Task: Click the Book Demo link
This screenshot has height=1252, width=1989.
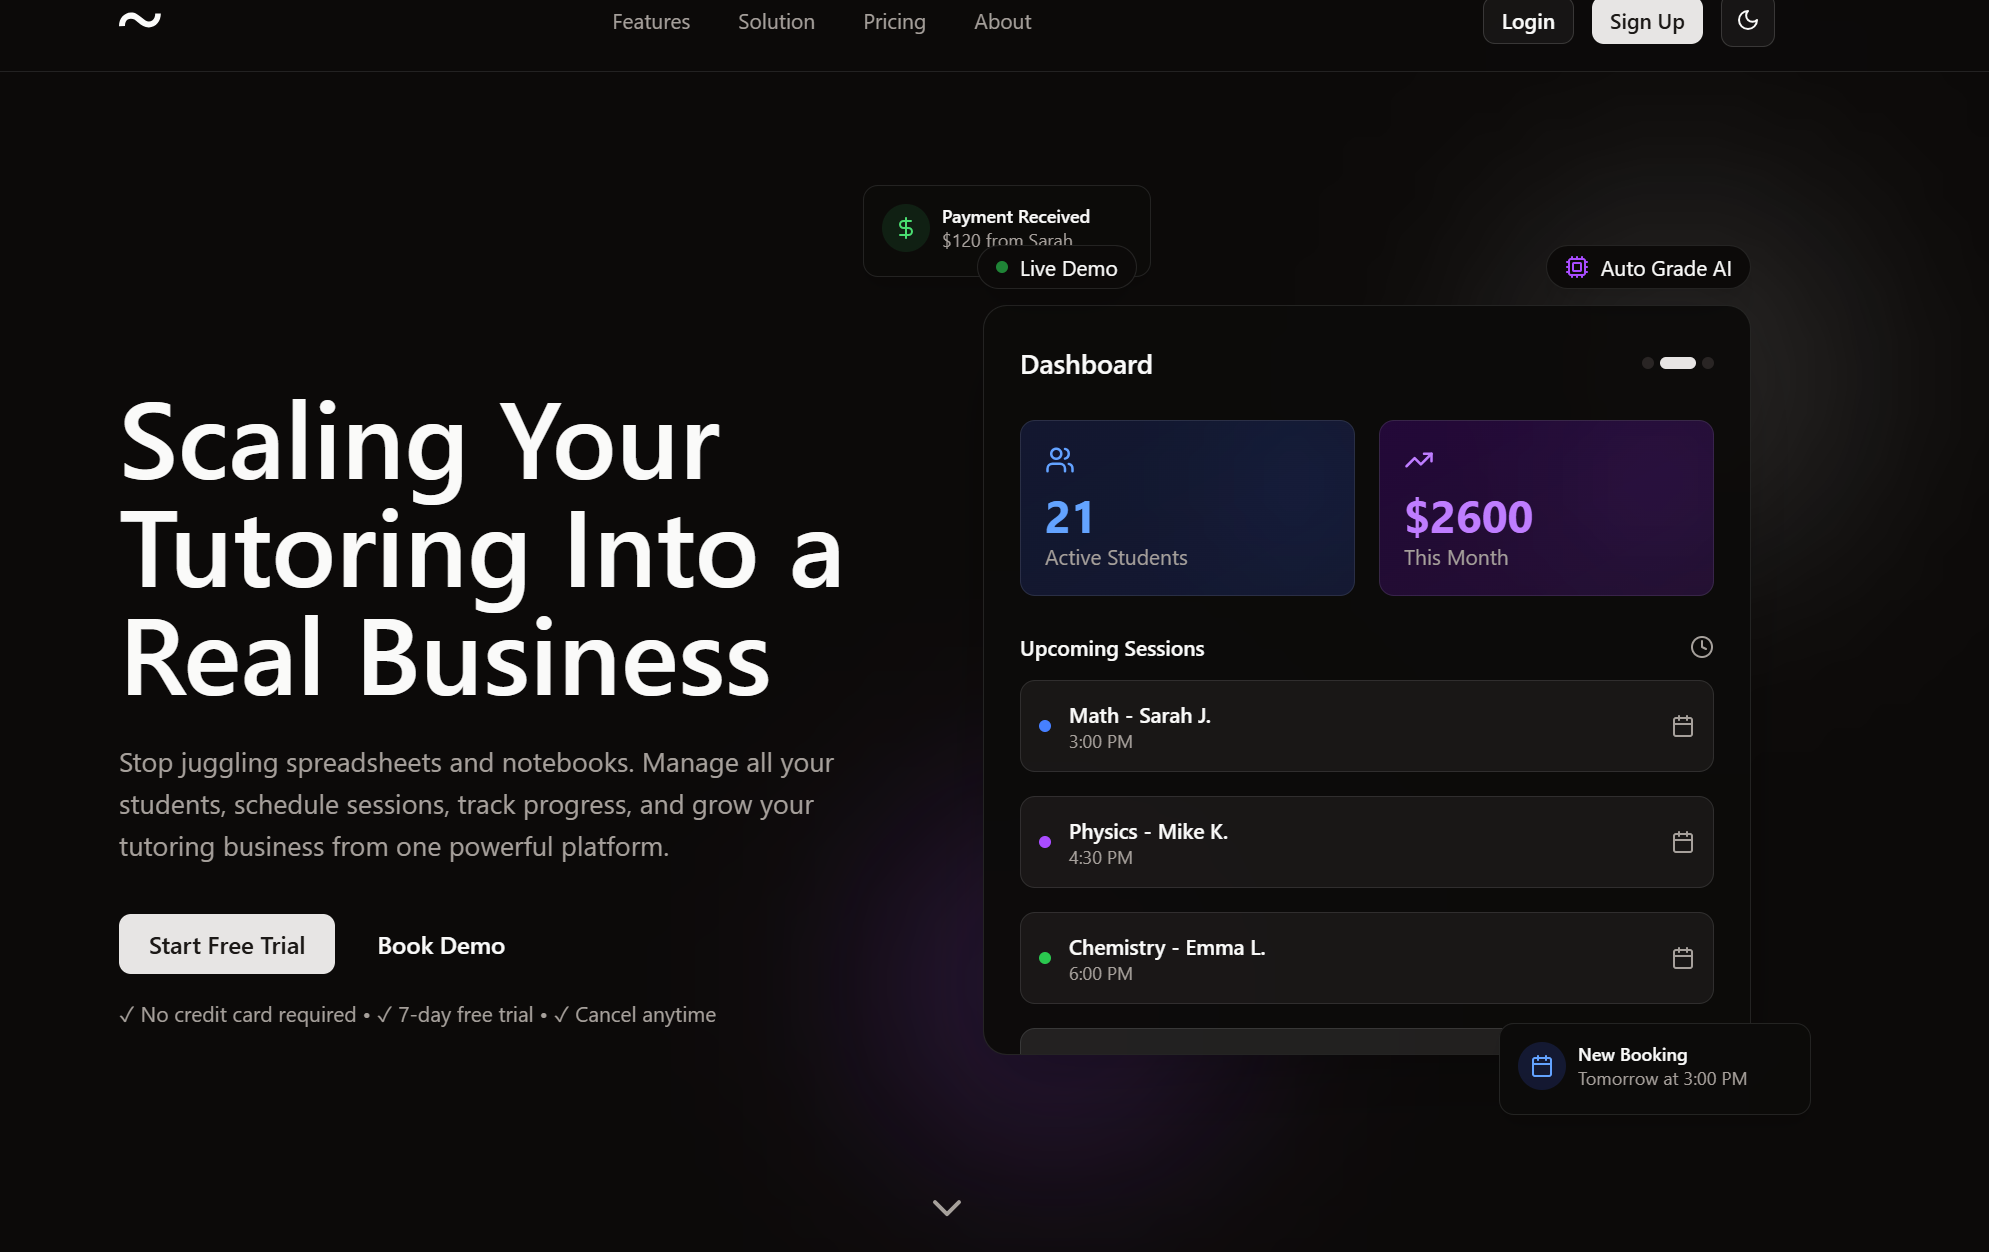Action: coord(441,945)
